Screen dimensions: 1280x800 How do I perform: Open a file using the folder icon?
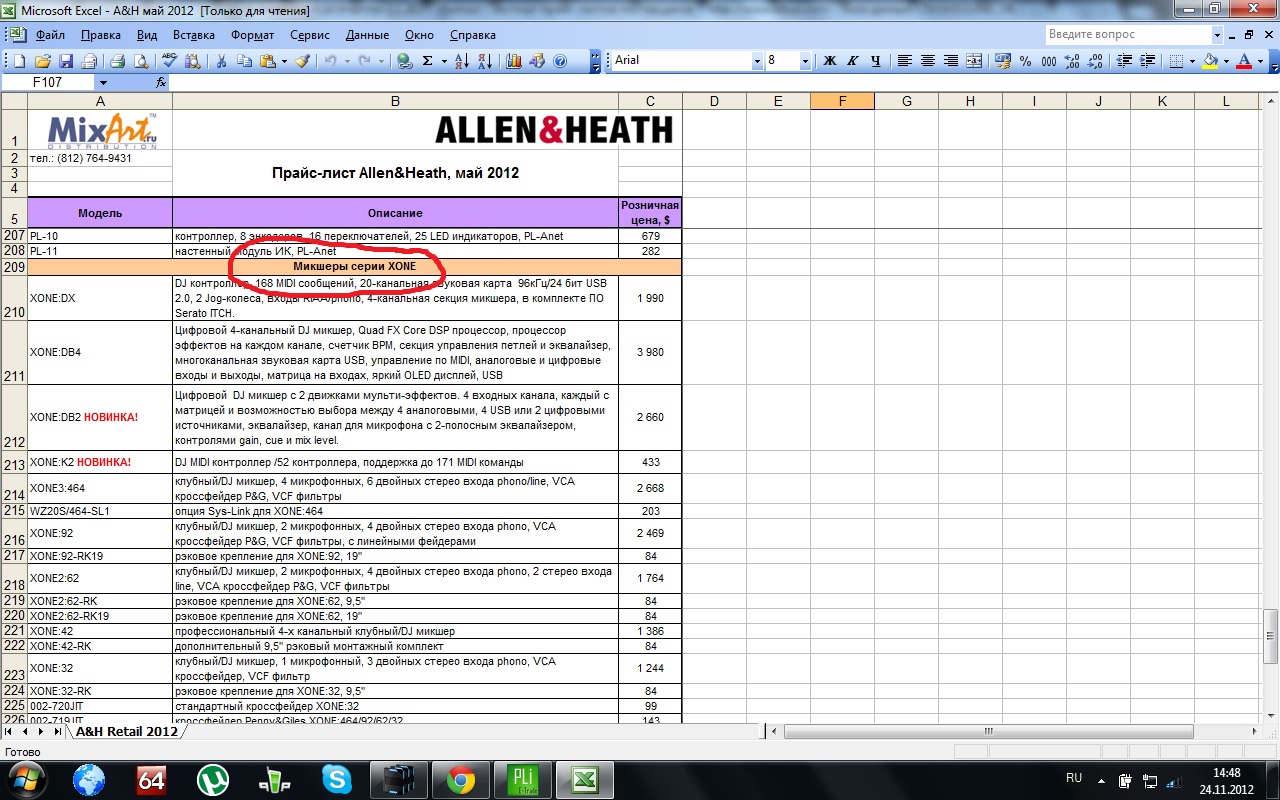[x=43, y=61]
